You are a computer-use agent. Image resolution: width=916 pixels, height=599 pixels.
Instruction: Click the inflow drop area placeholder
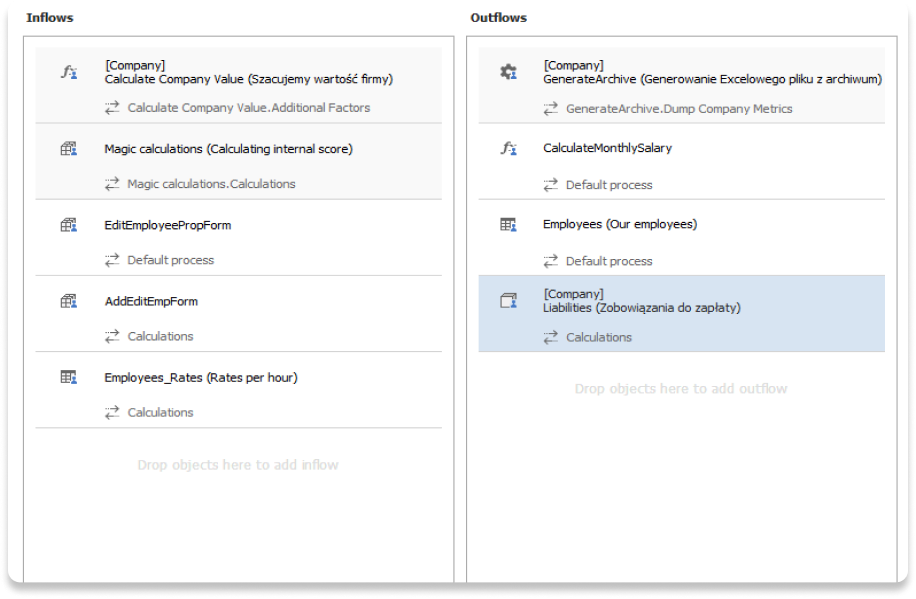238,465
